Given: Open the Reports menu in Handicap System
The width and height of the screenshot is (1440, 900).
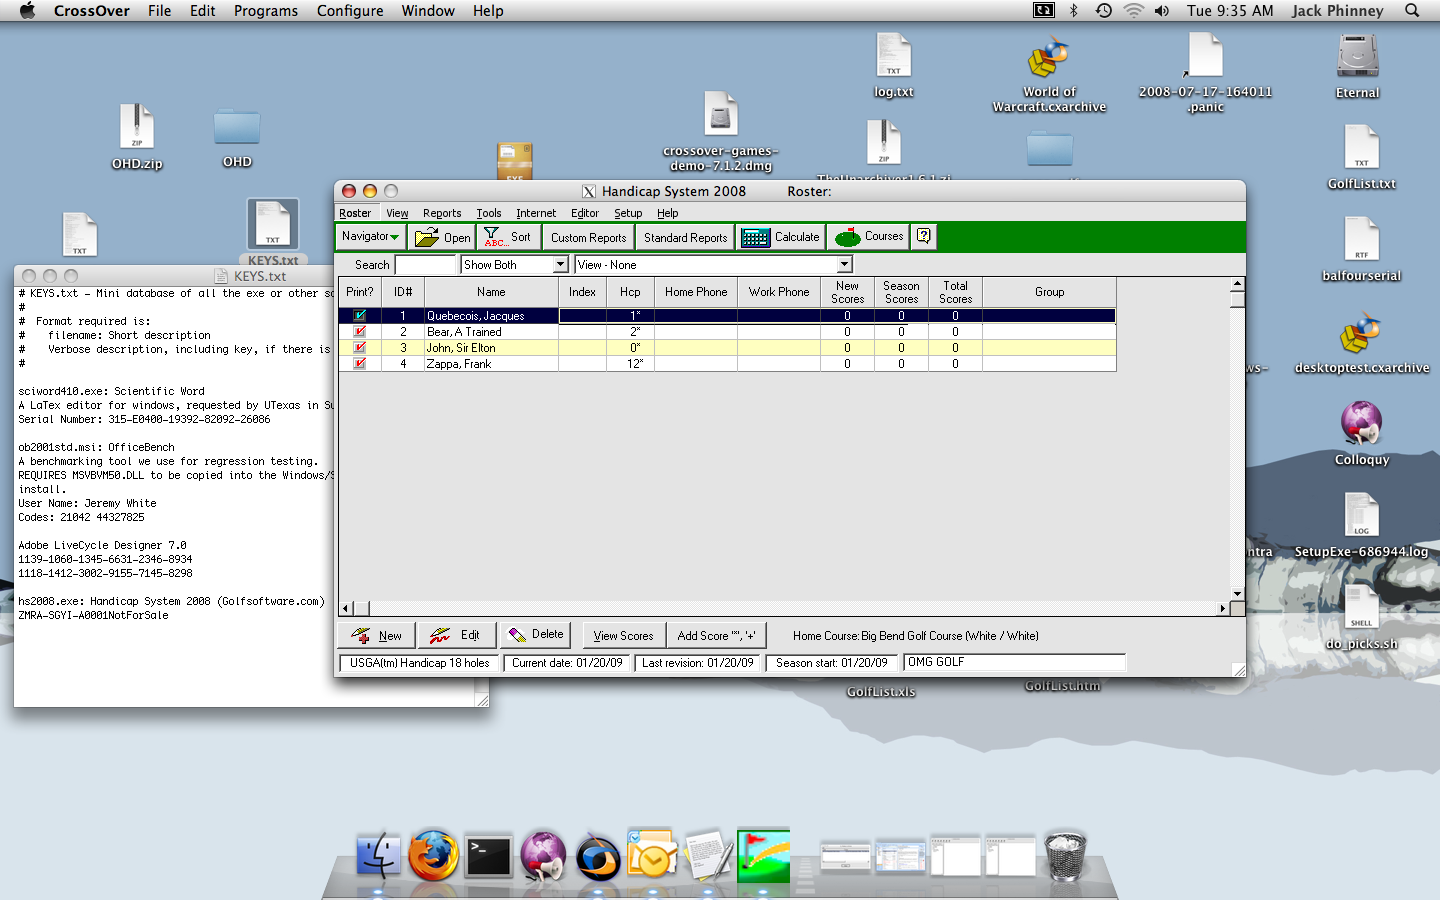Looking at the screenshot, I should click(x=442, y=213).
